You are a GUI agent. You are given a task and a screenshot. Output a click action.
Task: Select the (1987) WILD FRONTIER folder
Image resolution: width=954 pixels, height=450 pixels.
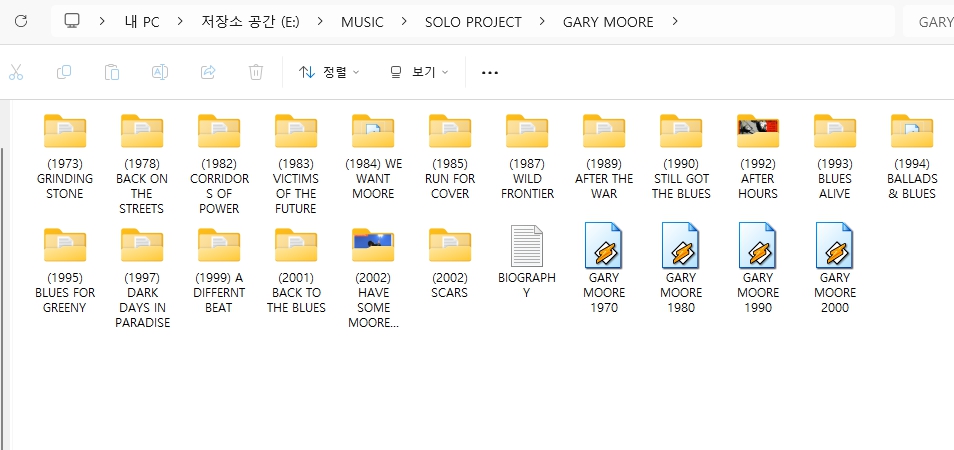click(x=527, y=156)
